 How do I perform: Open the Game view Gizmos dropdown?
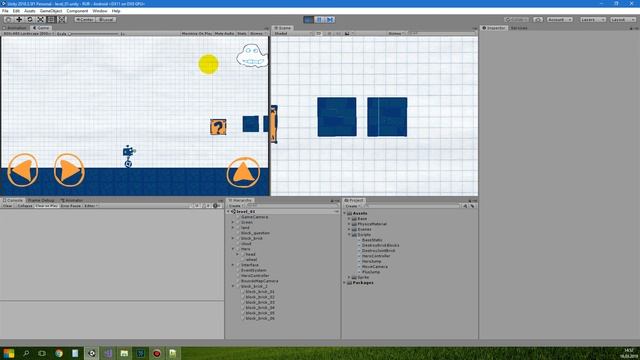click(x=257, y=33)
